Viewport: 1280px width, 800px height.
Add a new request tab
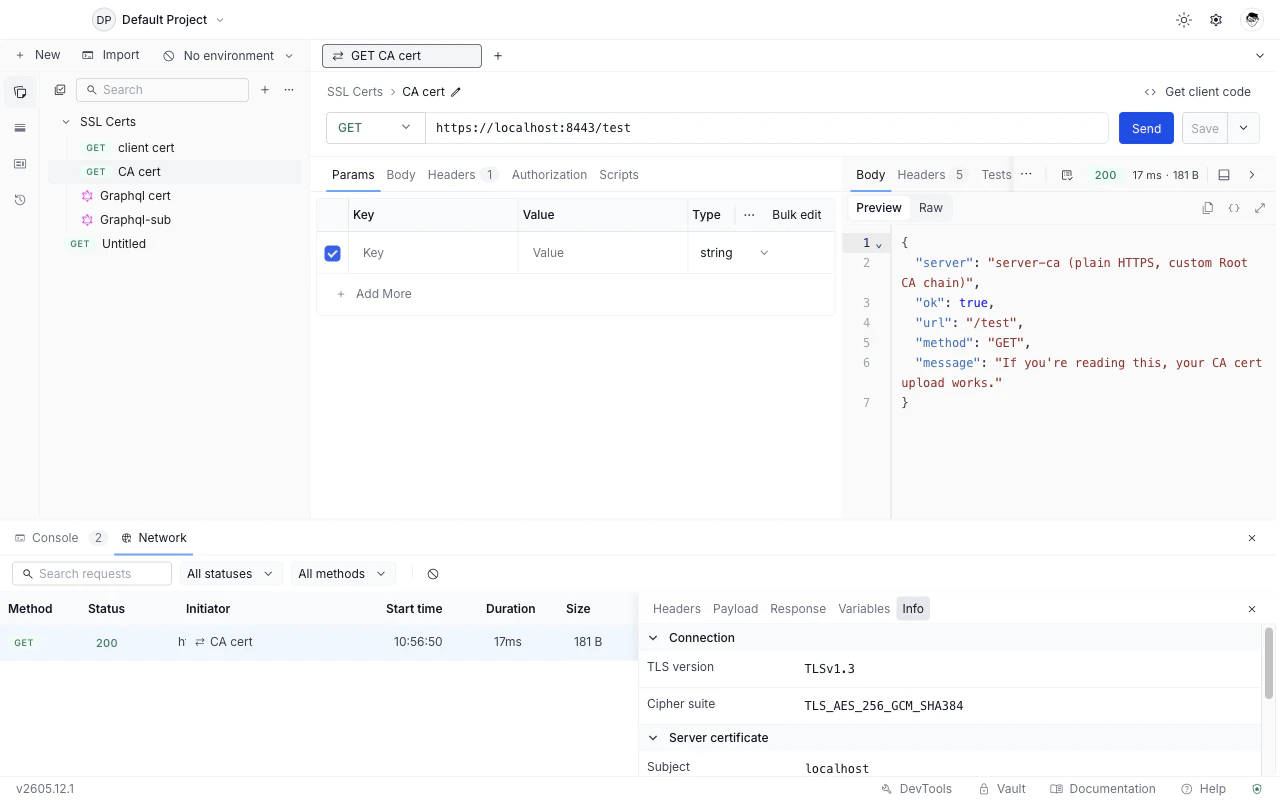coord(498,56)
